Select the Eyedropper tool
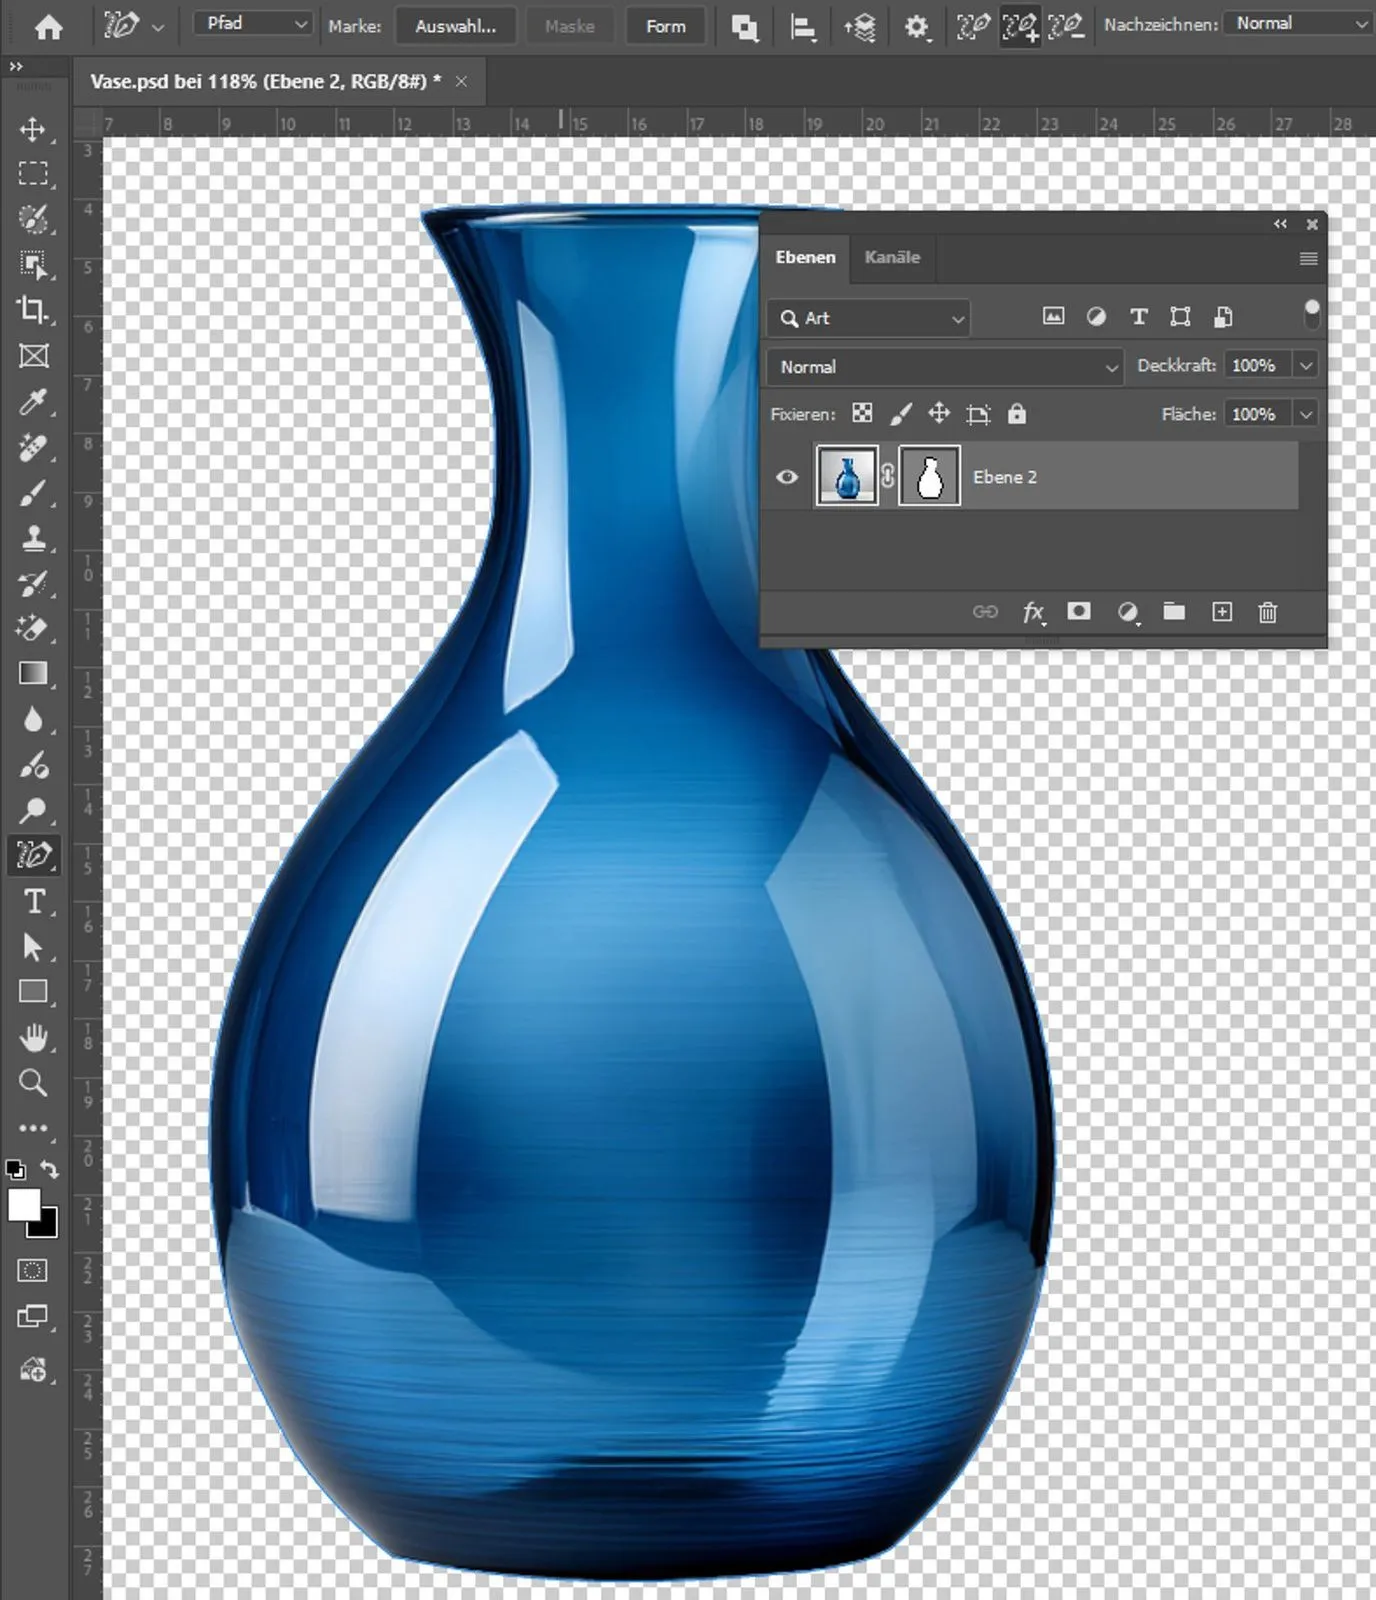1376x1600 pixels. click(33, 402)
